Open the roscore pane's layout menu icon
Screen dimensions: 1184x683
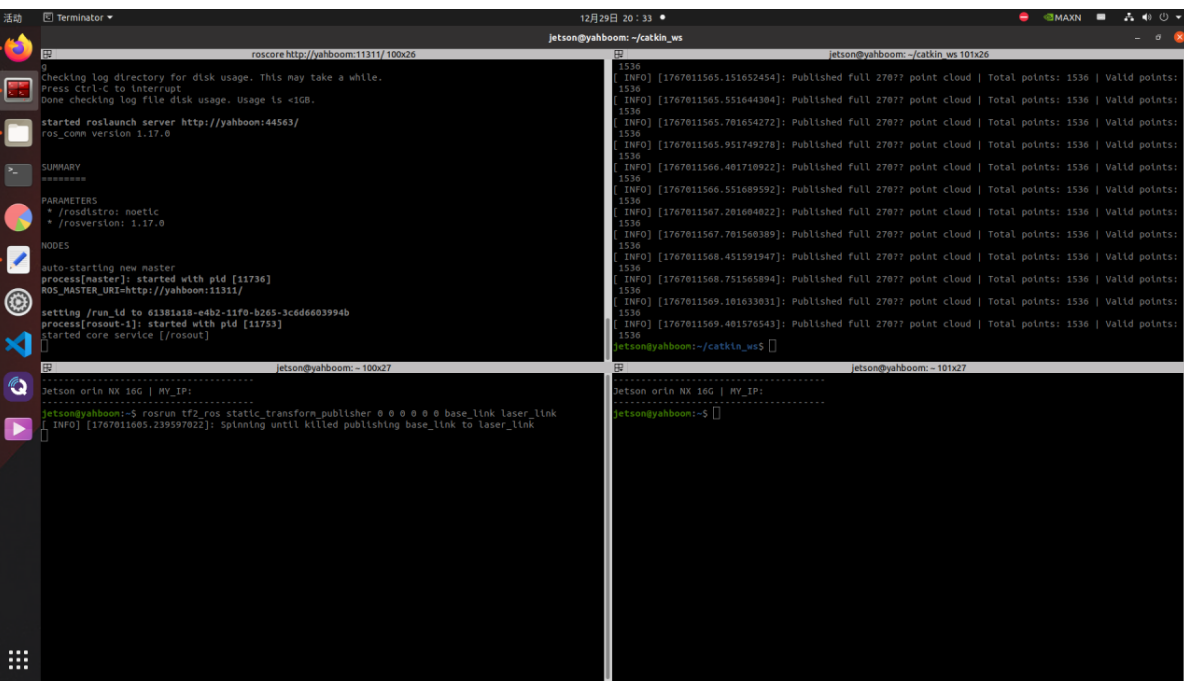click(47, 54)
